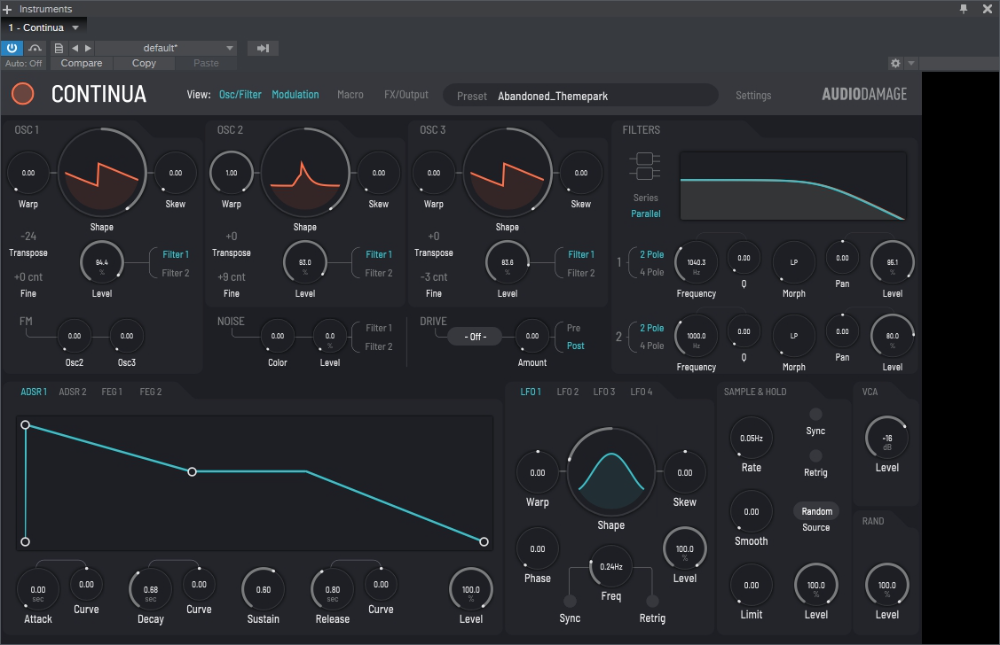Click the RAND Level knob
This screenshot has height=645, width=1000.
pos(886,585)
